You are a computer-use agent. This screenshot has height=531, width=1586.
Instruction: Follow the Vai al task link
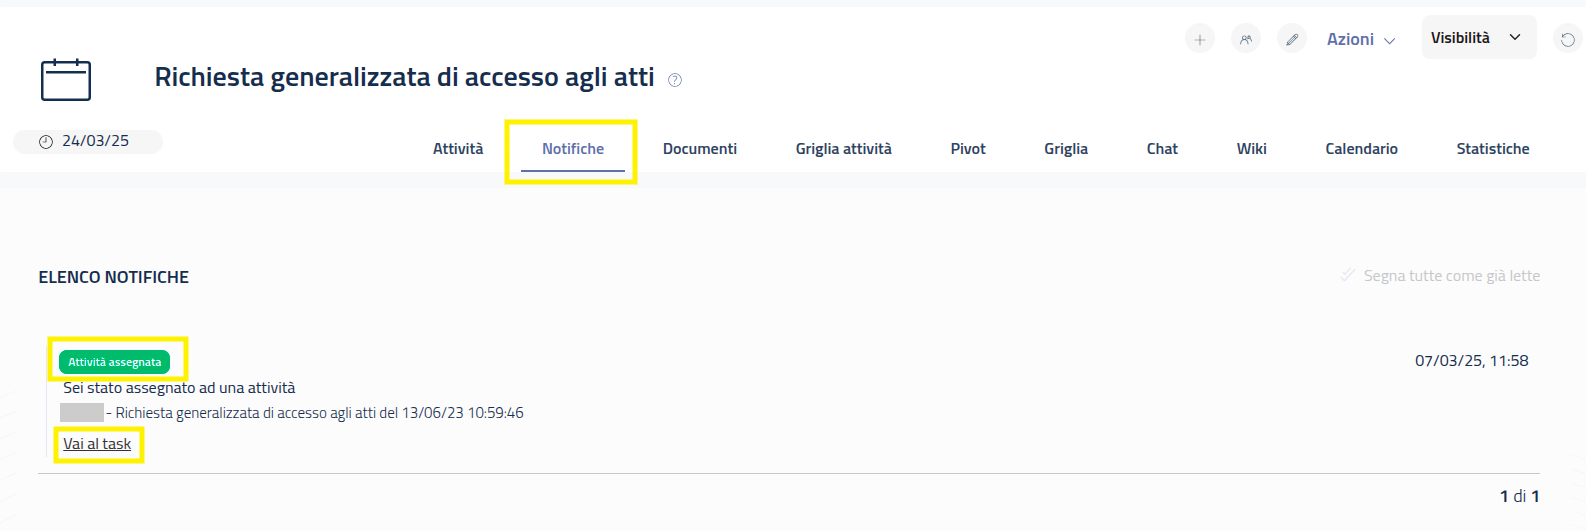(97, 444)
